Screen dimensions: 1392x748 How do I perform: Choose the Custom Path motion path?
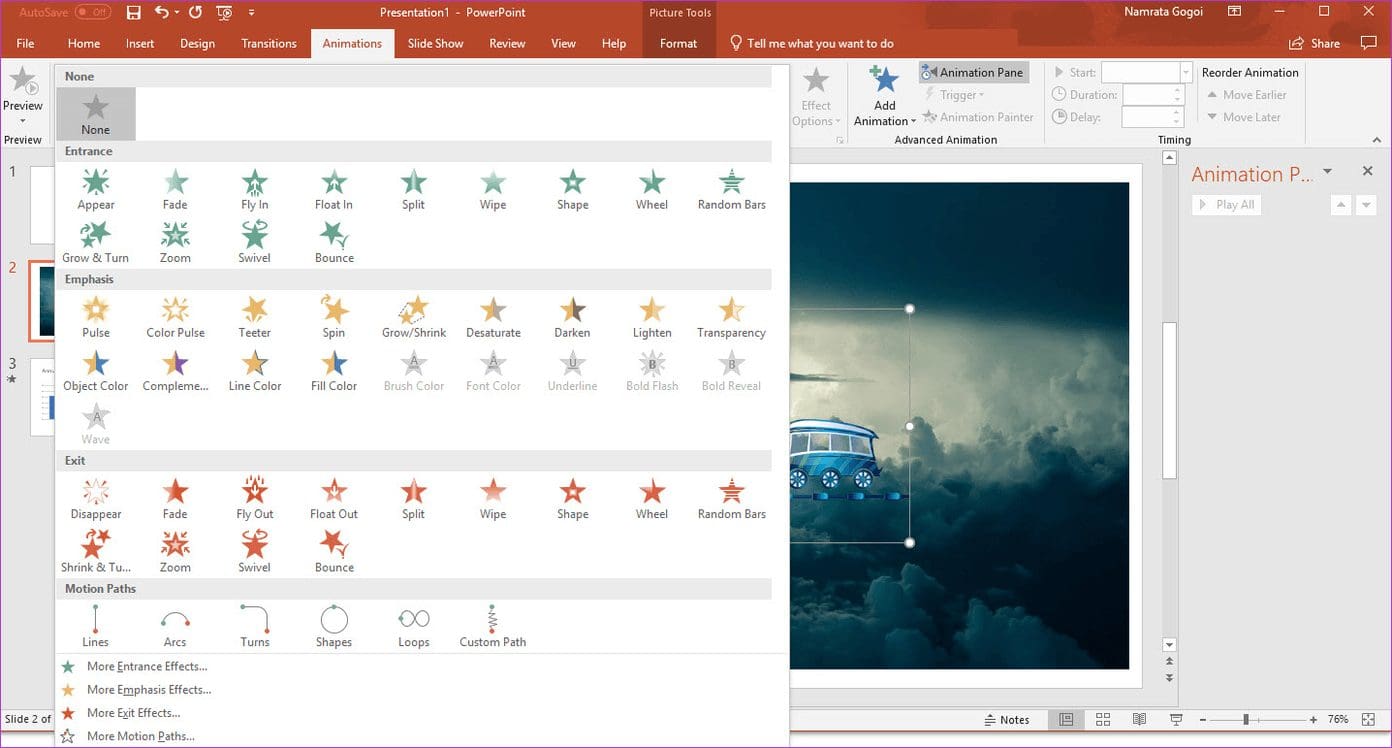[492, 626]
